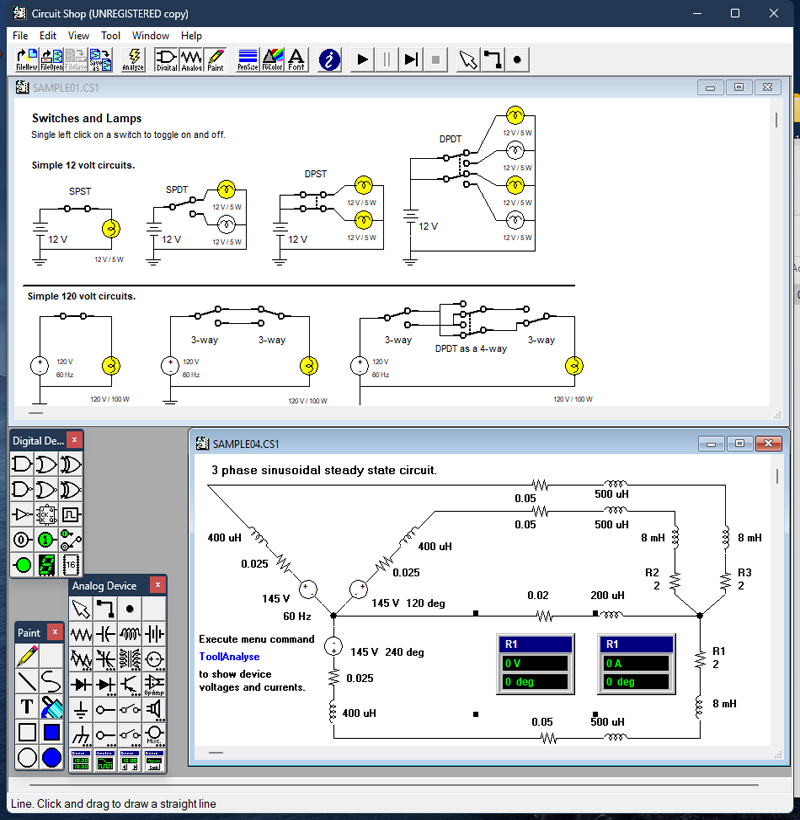The height and width of the screenshot is (820, 800).
Task: Click the blue information icon in toolbar
Action: coord(329,60)
